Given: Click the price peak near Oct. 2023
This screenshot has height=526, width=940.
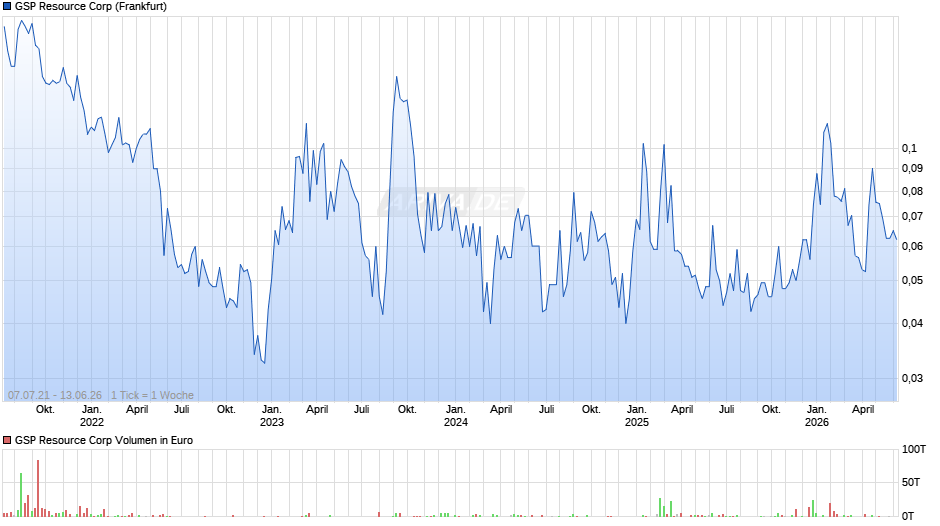Looking at the screenshot, I should tap(396, 77).
